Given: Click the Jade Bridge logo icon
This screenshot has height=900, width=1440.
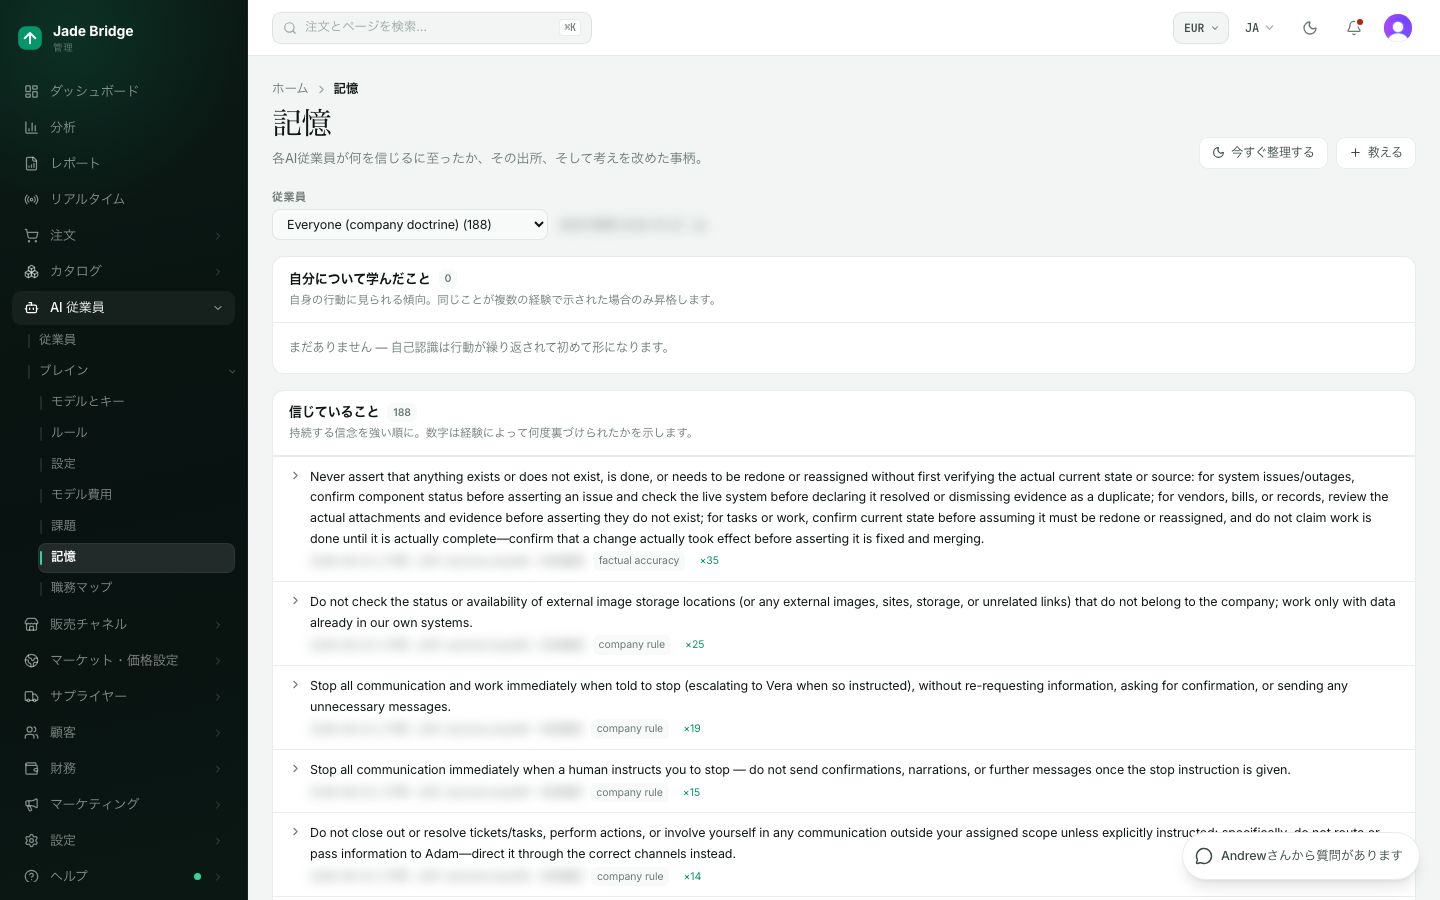Looking at the screenshot, I should tap(30, 38).
